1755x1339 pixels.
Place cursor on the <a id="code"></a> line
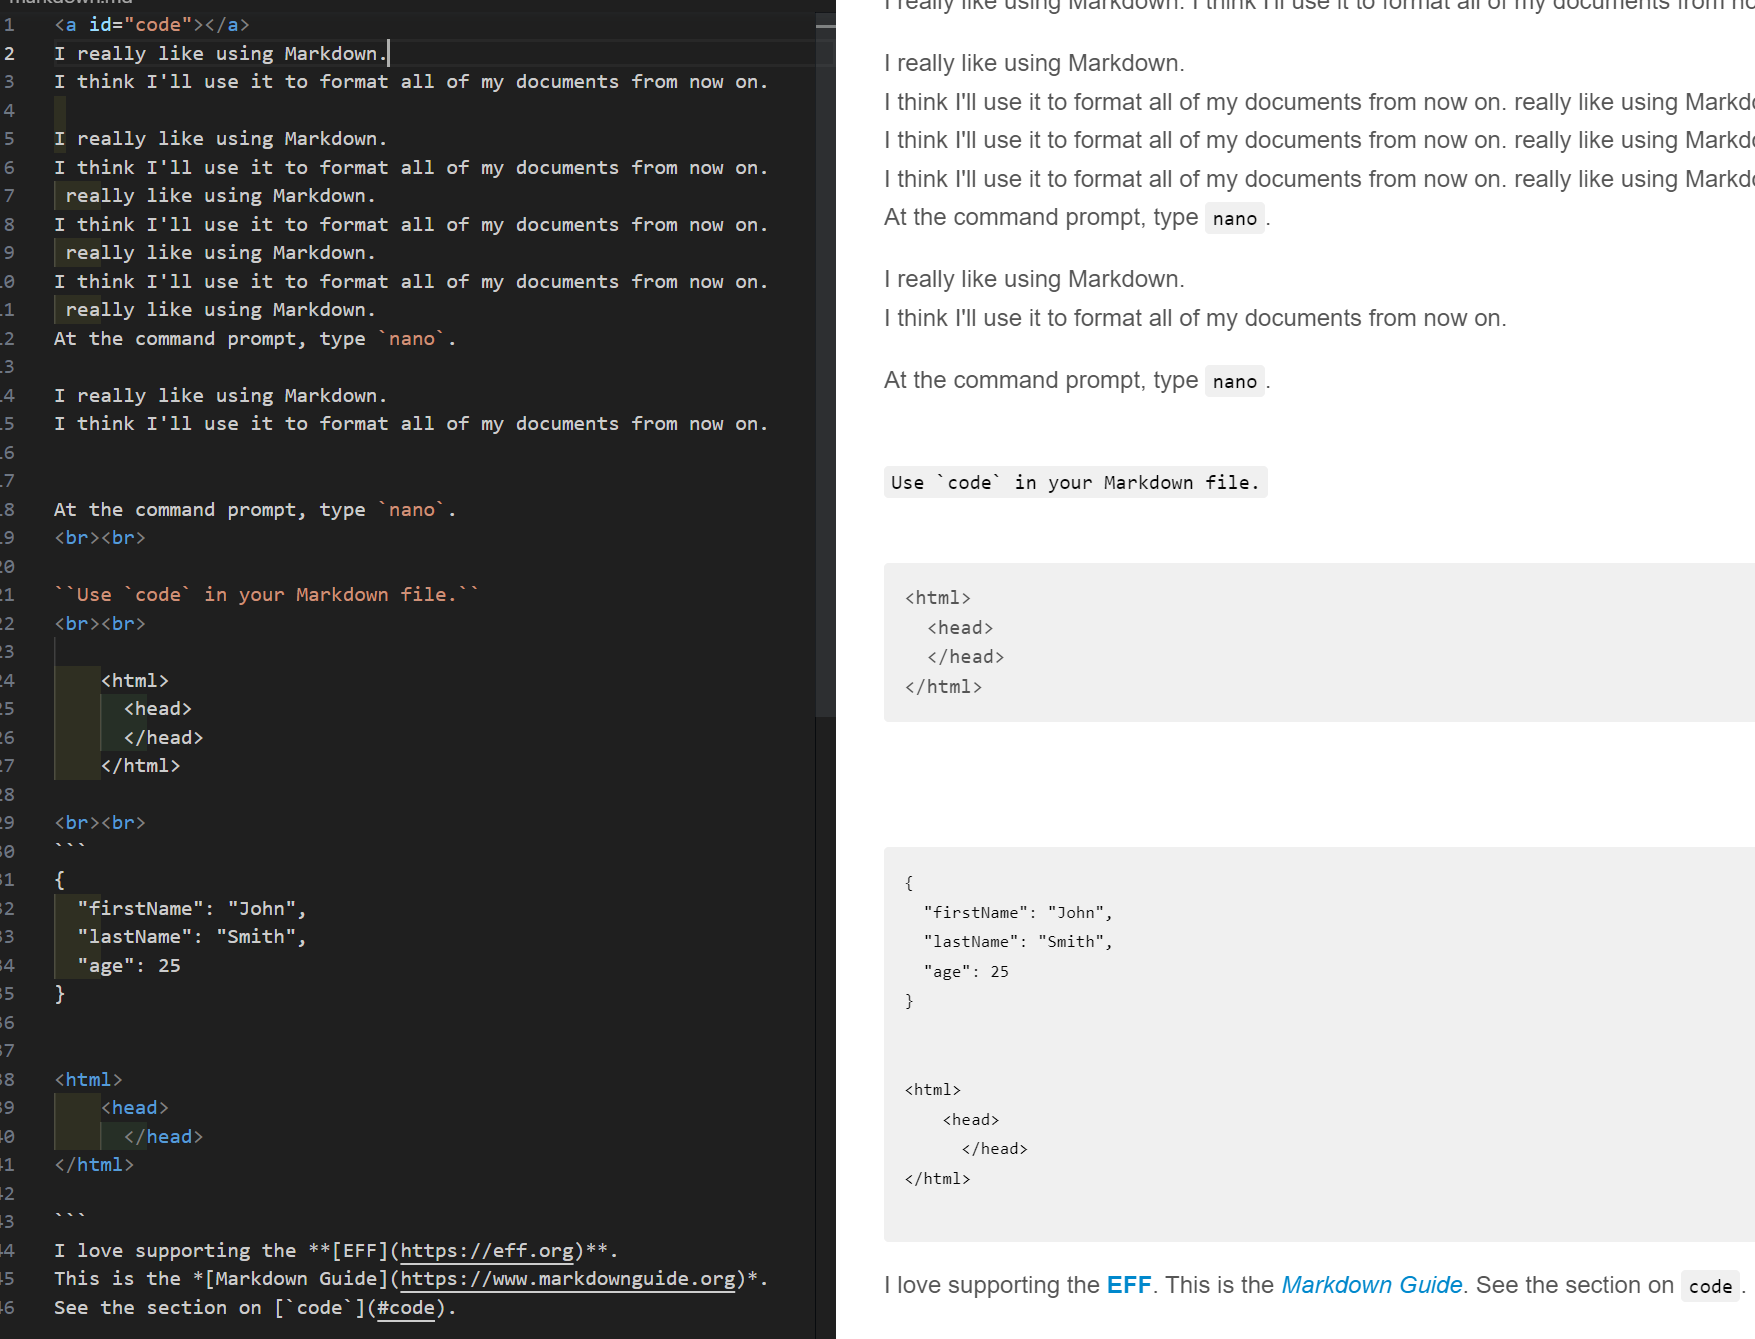click(152, 25)
